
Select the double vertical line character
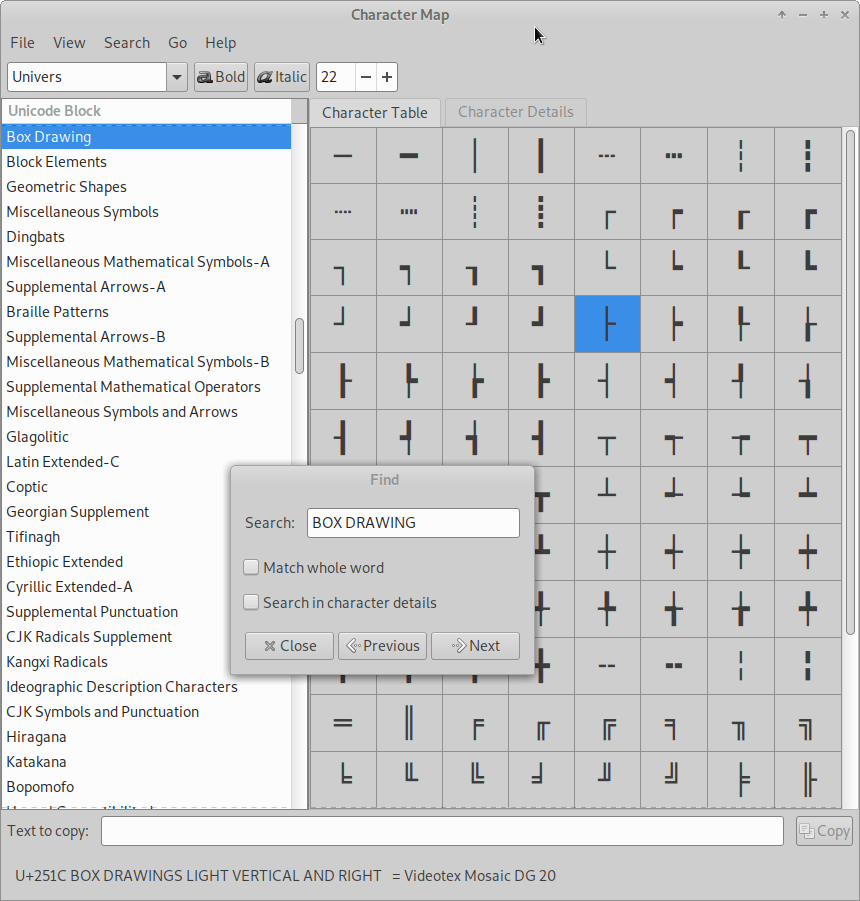click(x=410, y=723)
